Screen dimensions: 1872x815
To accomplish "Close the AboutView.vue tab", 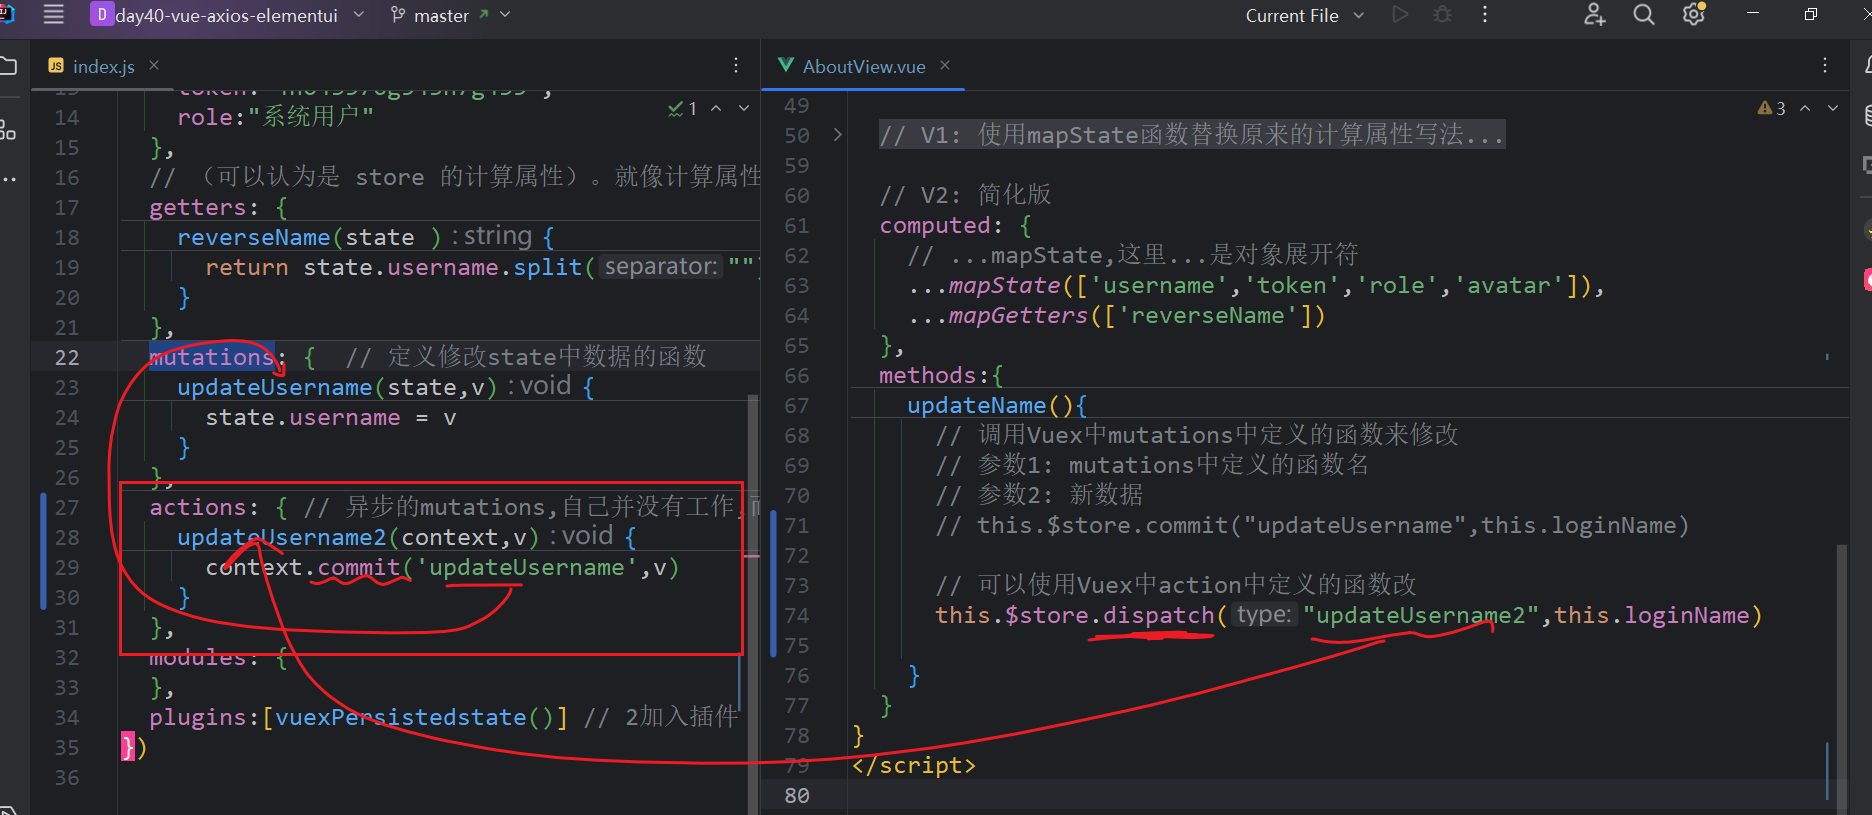I will click(x=945, y=65).
